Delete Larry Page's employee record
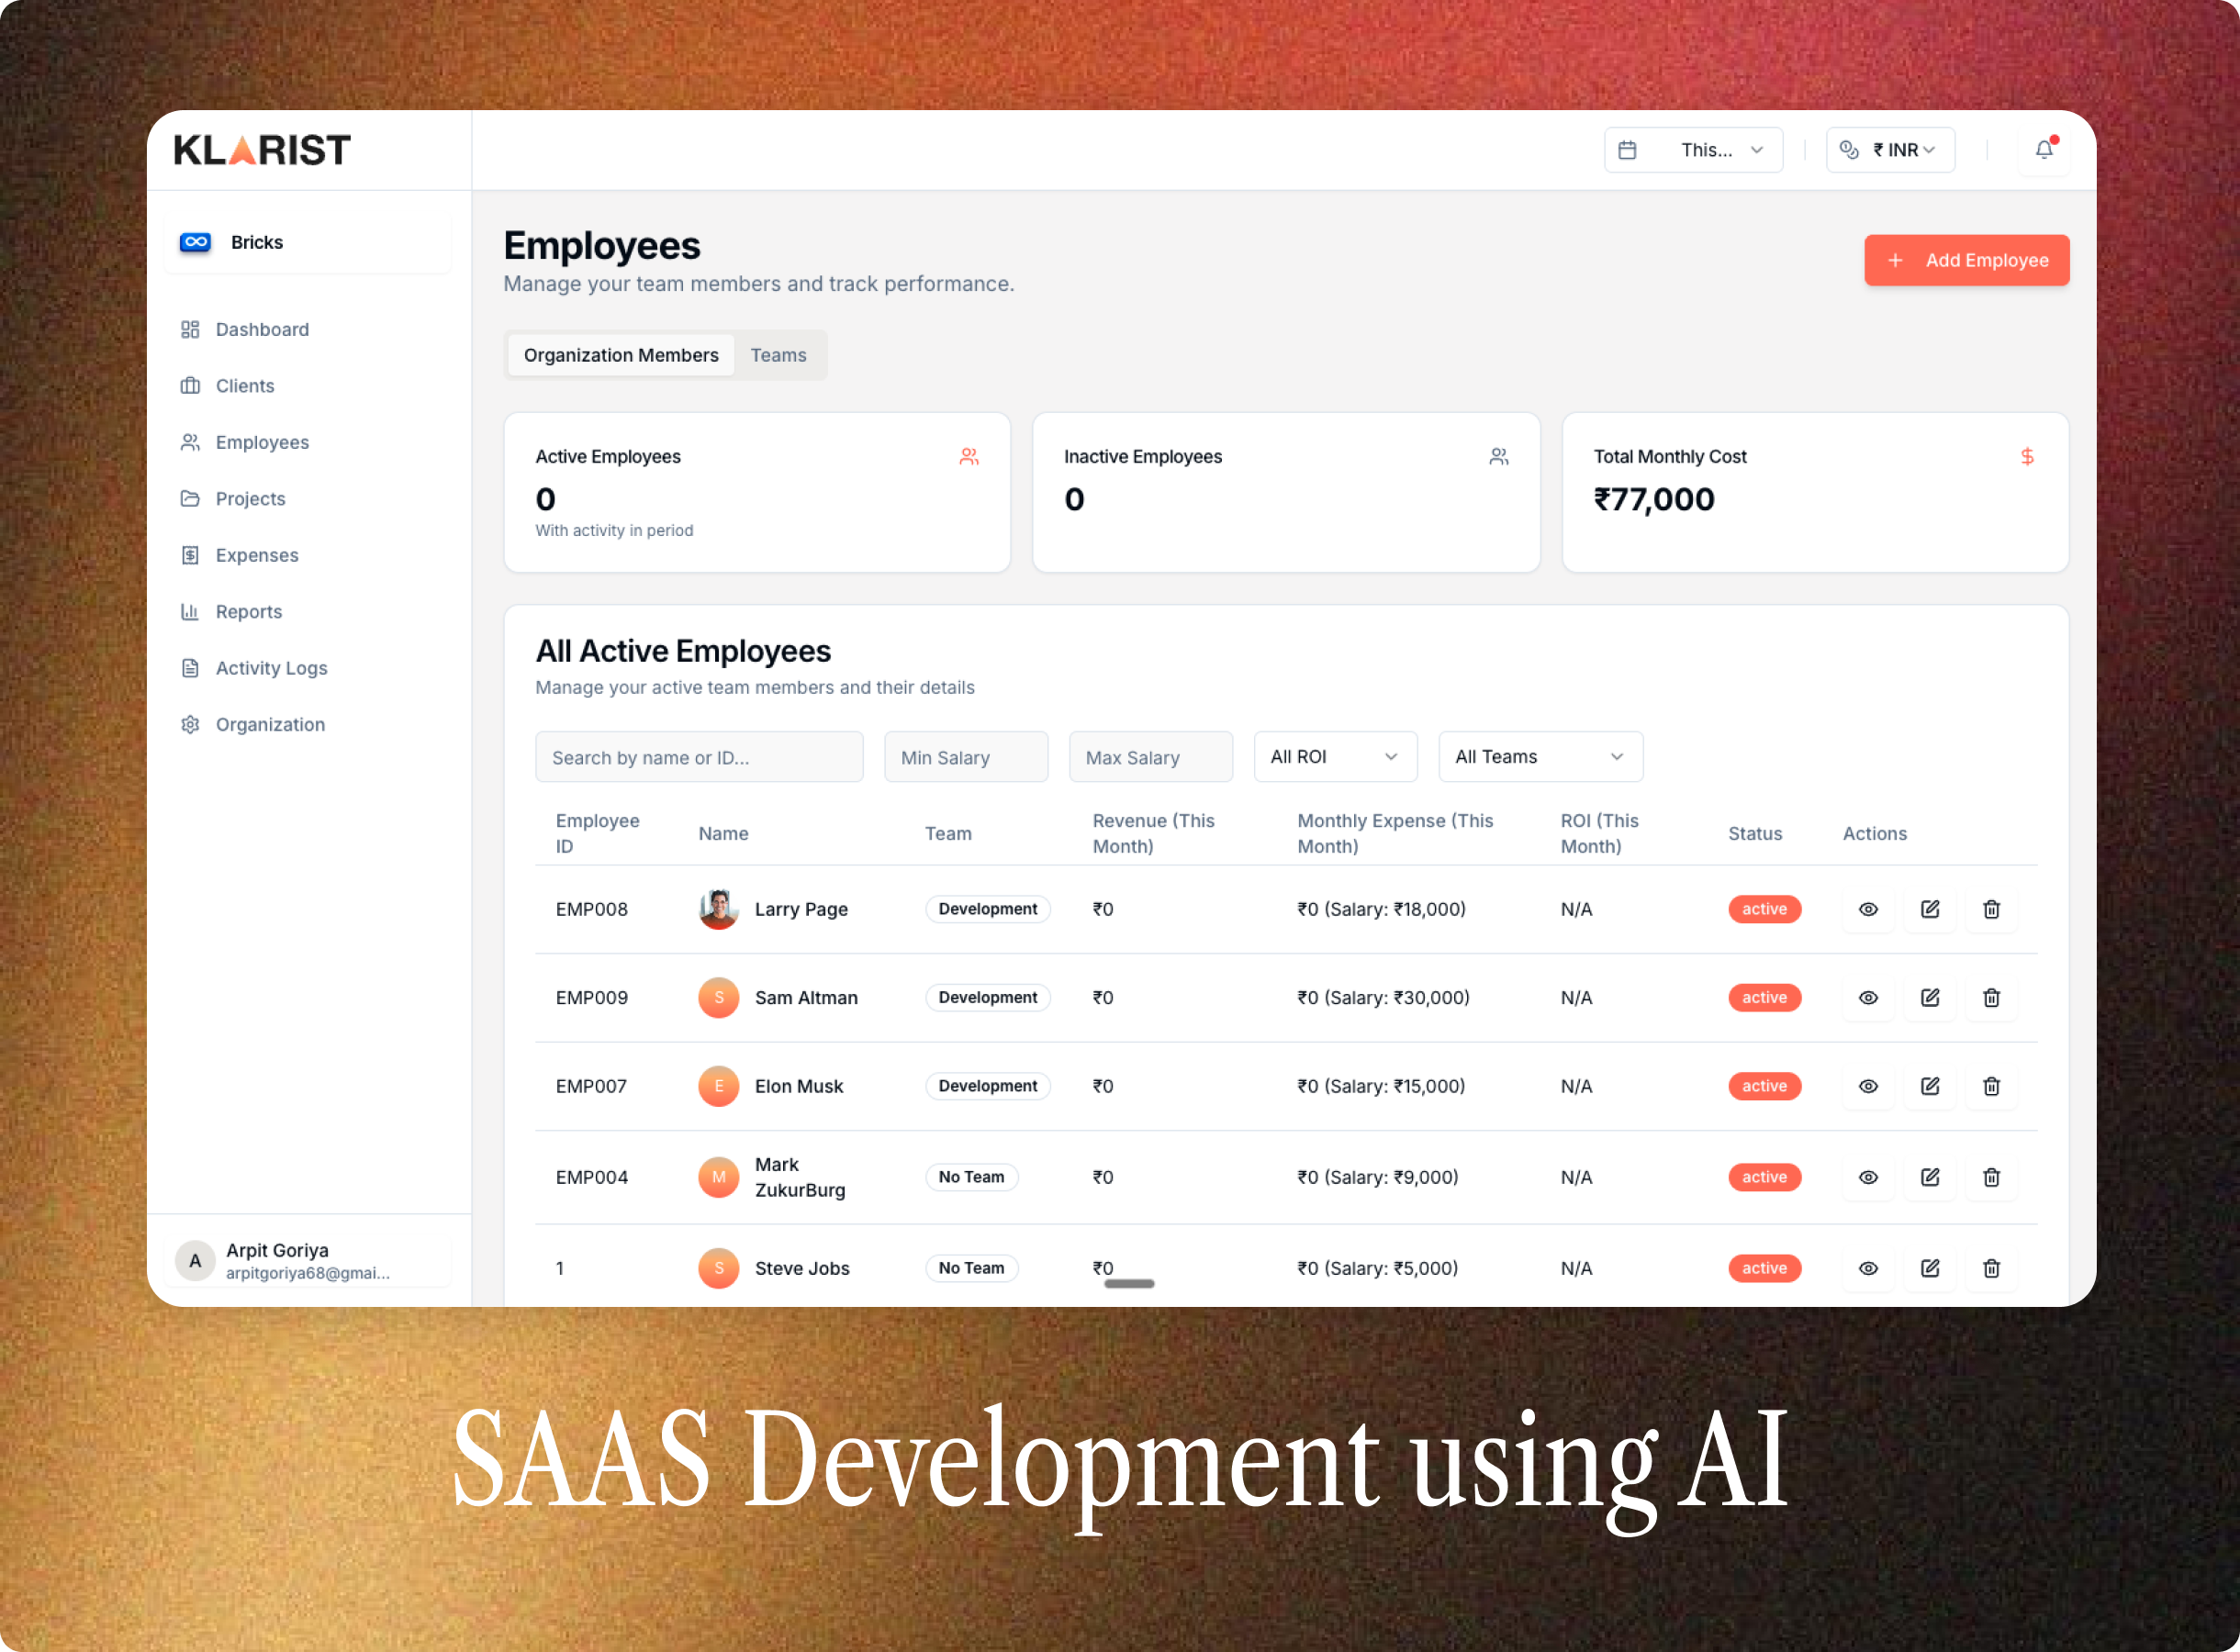Screen dimensions: 2240x1652 coord(1991,909)
